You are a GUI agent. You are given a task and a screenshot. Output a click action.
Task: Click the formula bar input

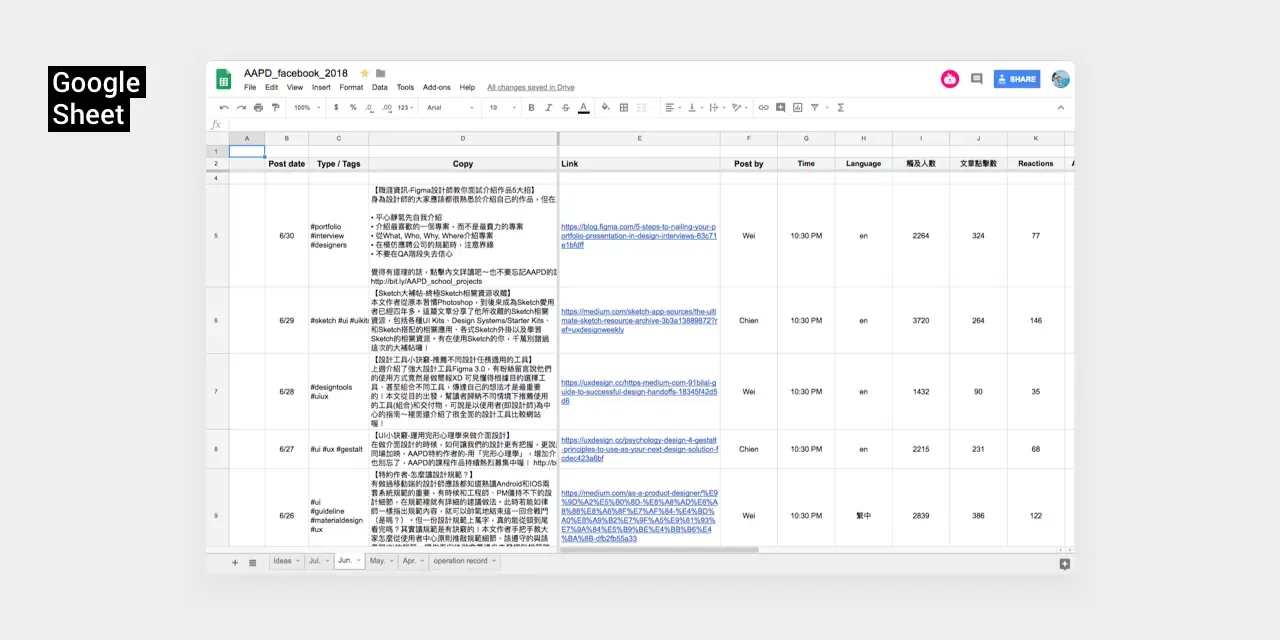[650, 125]
